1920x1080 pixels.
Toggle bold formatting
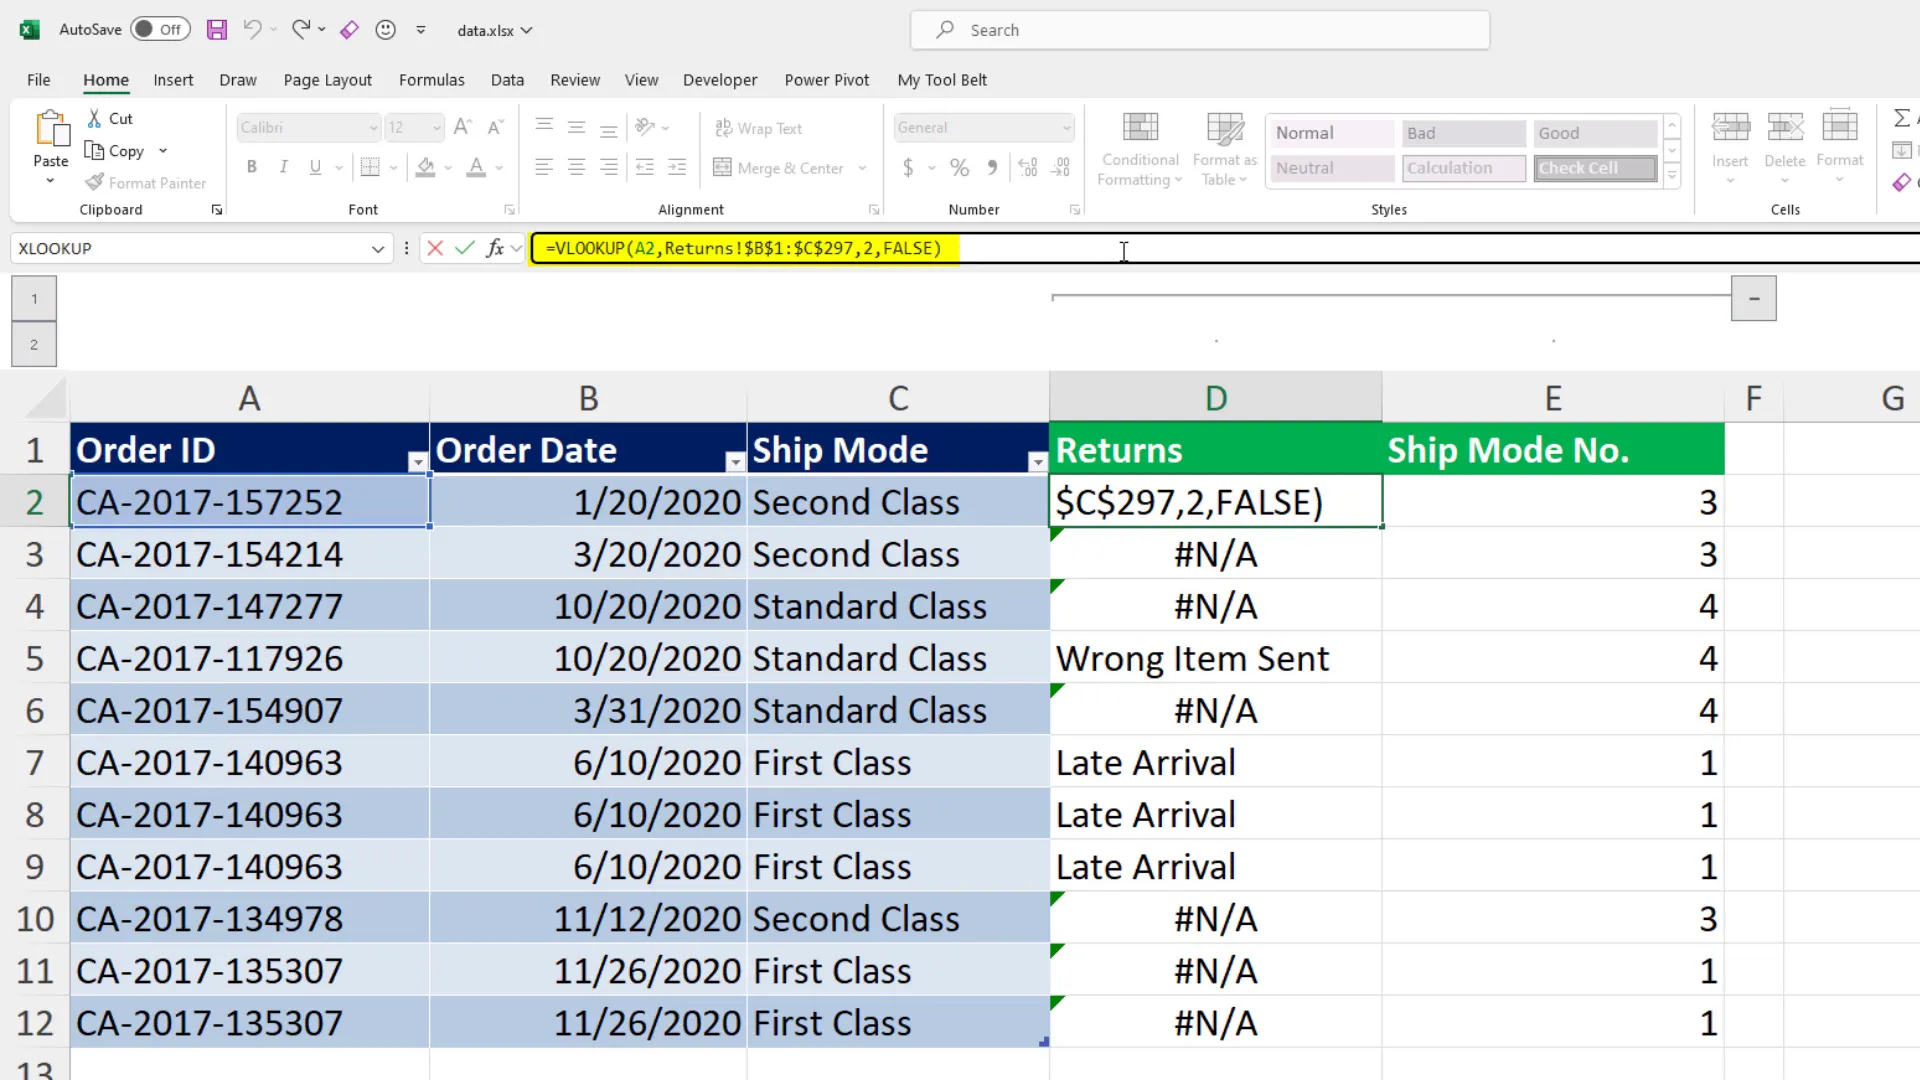tap(251, 166)
